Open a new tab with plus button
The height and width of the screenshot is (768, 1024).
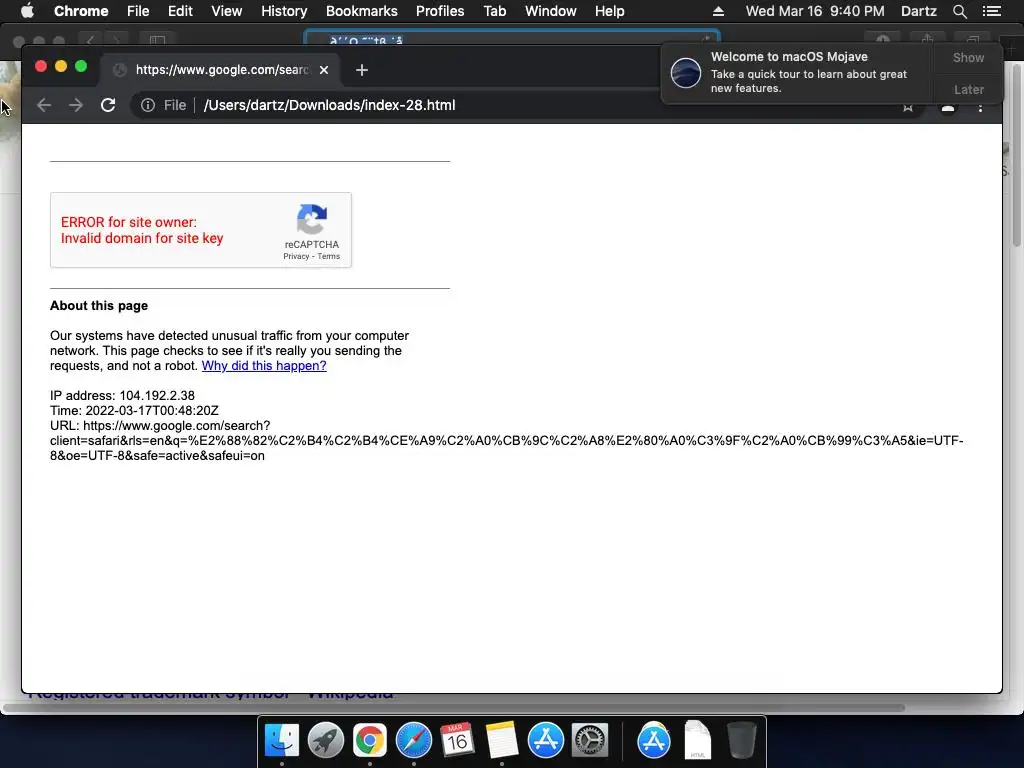[x=362, y=70]
